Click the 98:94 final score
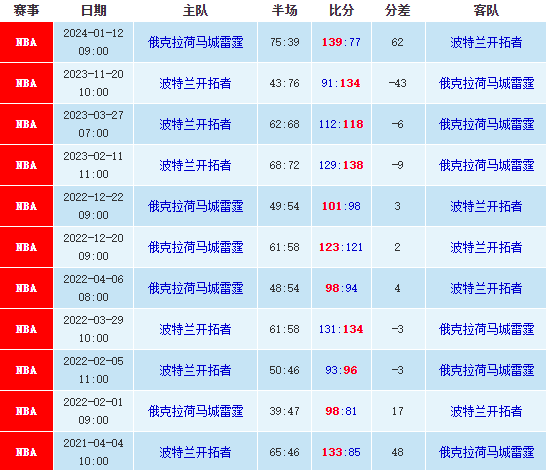Viewport: 546px width, 470px height. coord(341,288)
